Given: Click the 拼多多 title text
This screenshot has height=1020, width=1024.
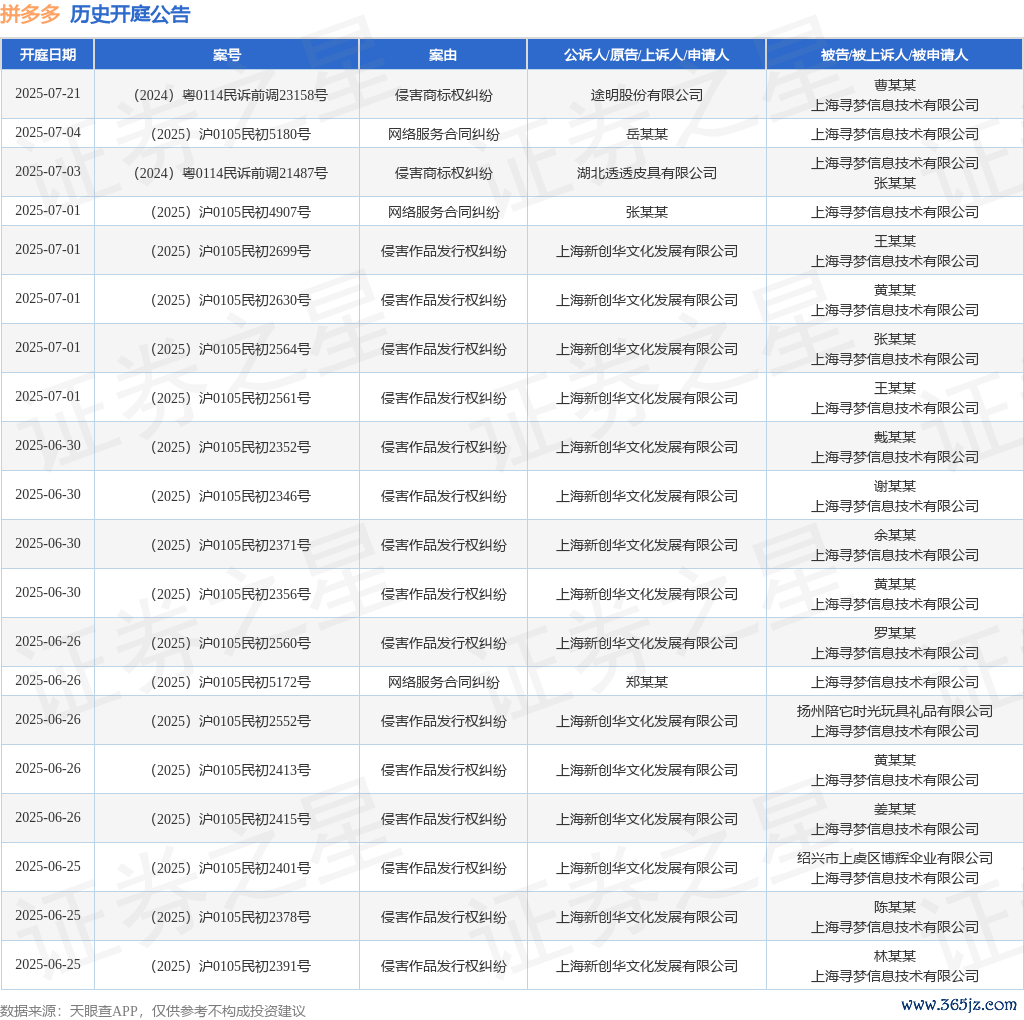Looking at the screenshot, I should 30,14.
